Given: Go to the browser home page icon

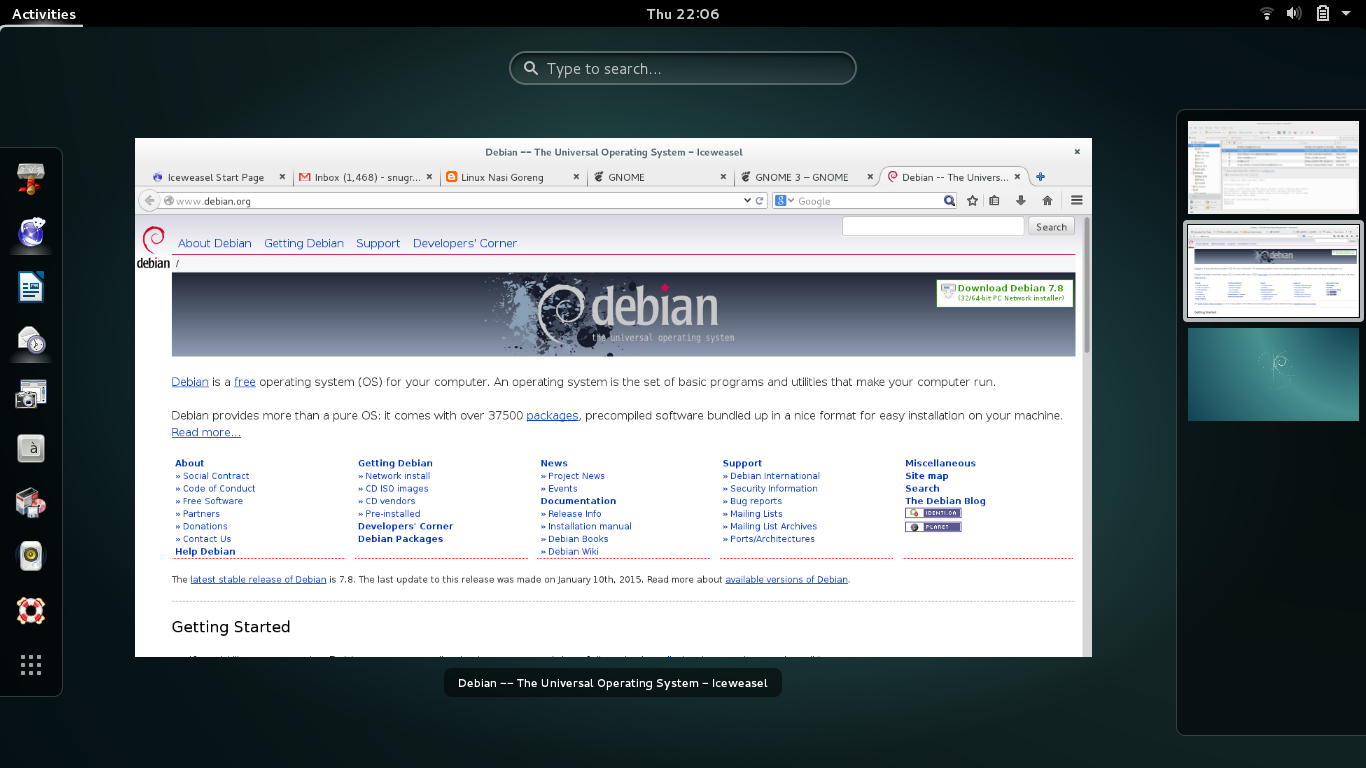Looking at the screenshot, I should tap(1047, 201).
